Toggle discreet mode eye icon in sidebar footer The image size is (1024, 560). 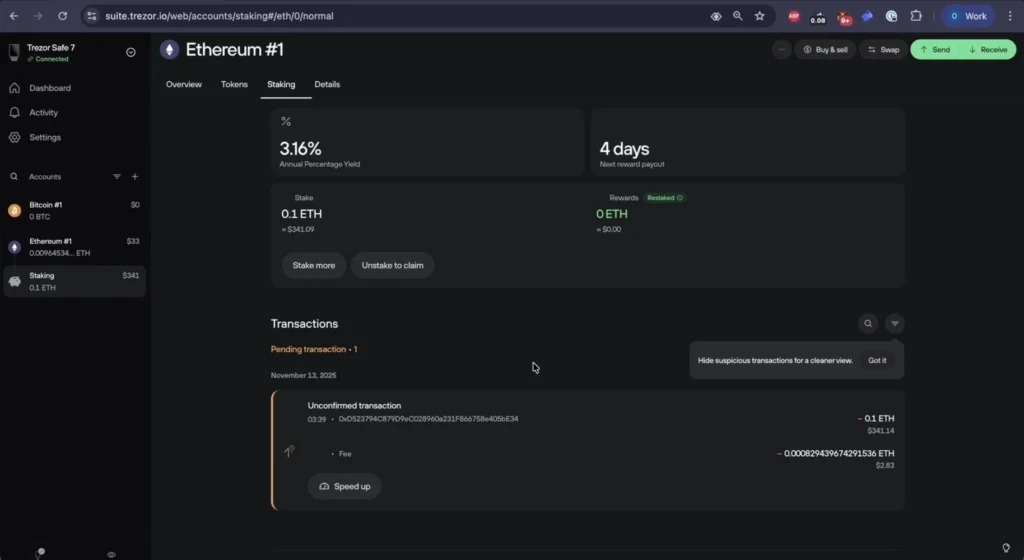click(111, 553)
